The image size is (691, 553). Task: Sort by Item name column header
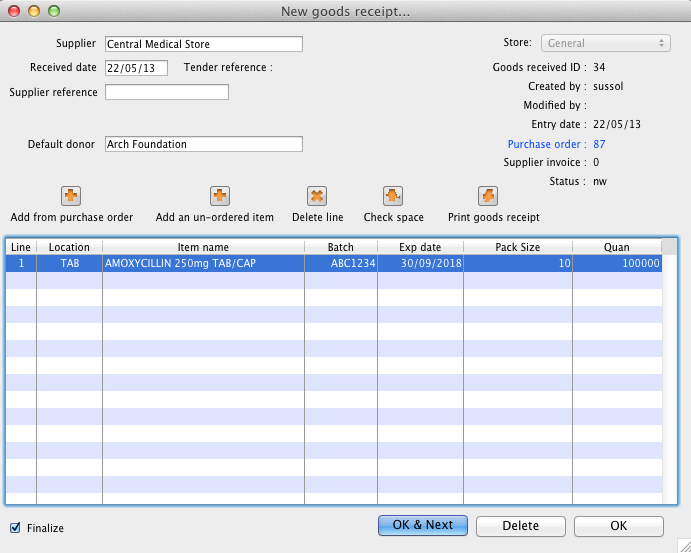[x=203, y=247]
